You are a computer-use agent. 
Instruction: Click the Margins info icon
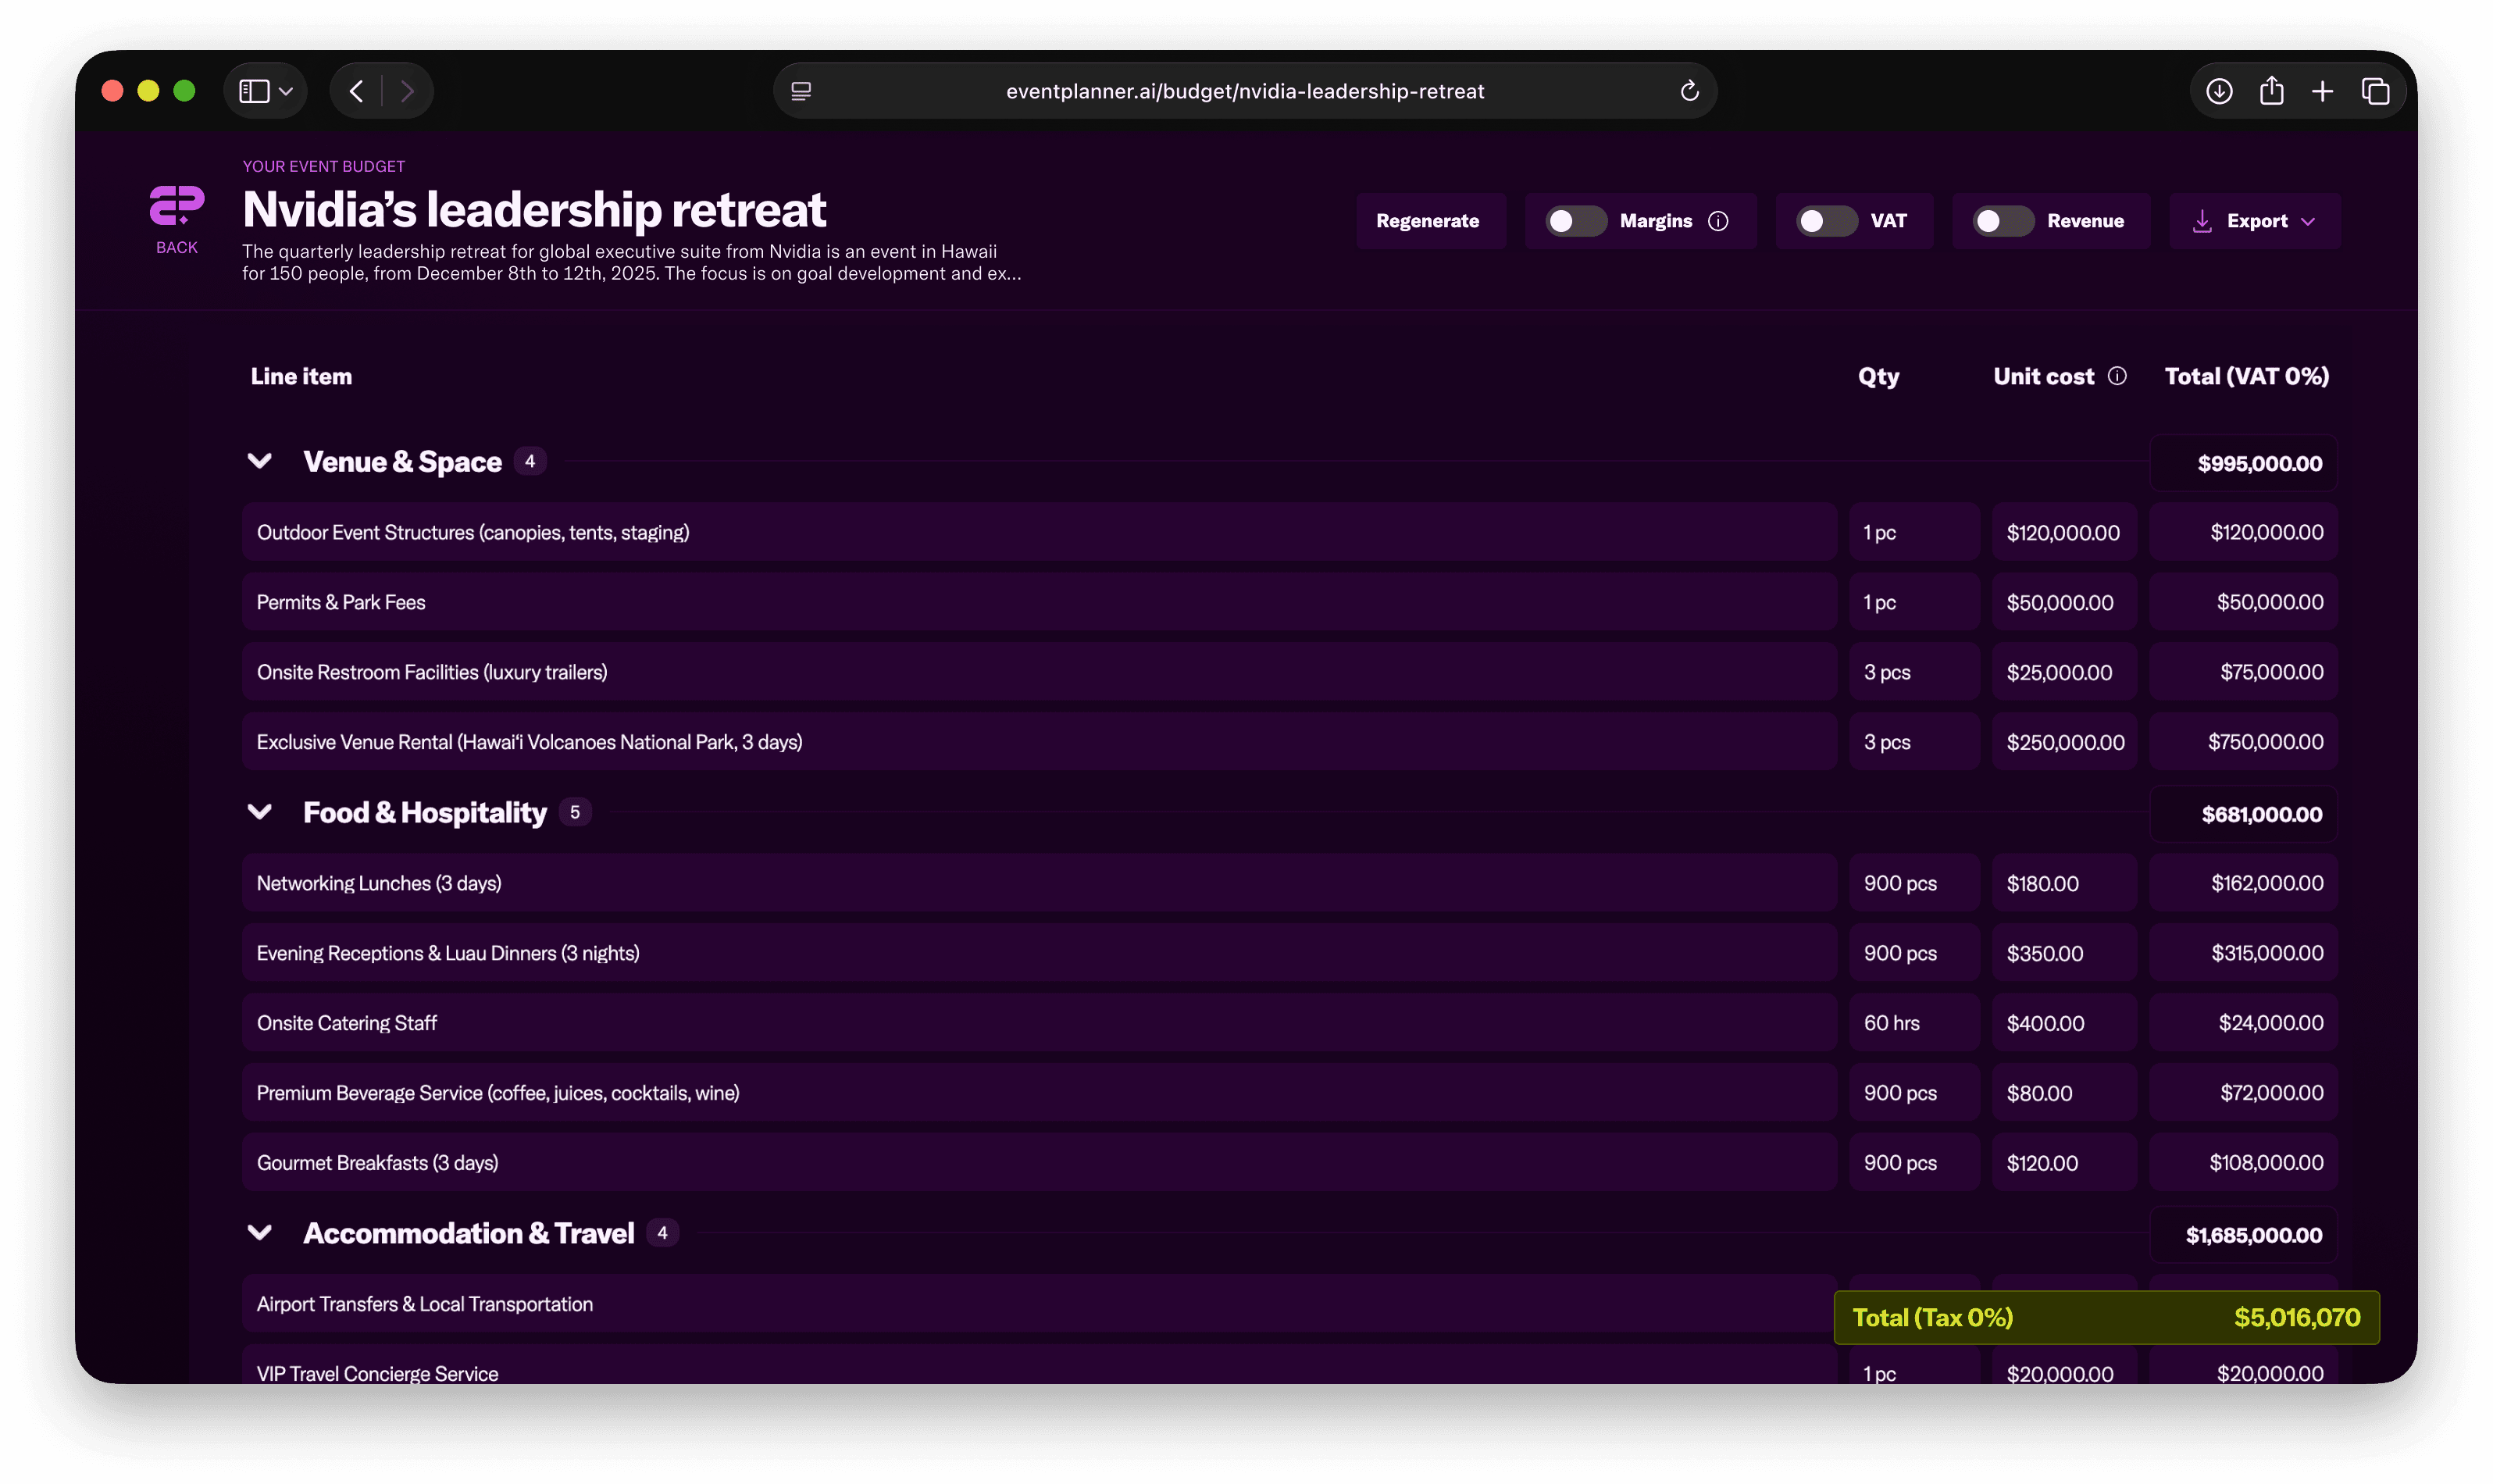point(1718,221)
